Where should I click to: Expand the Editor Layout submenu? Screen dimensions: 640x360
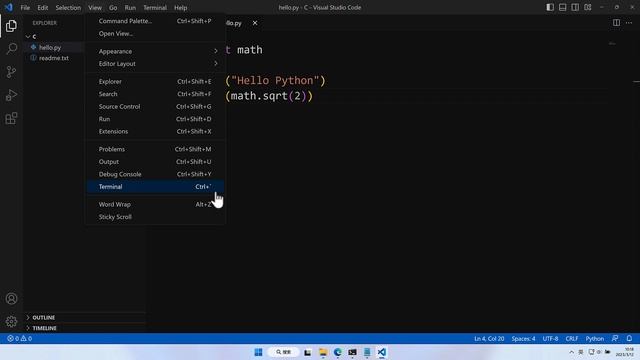point(155,64)
